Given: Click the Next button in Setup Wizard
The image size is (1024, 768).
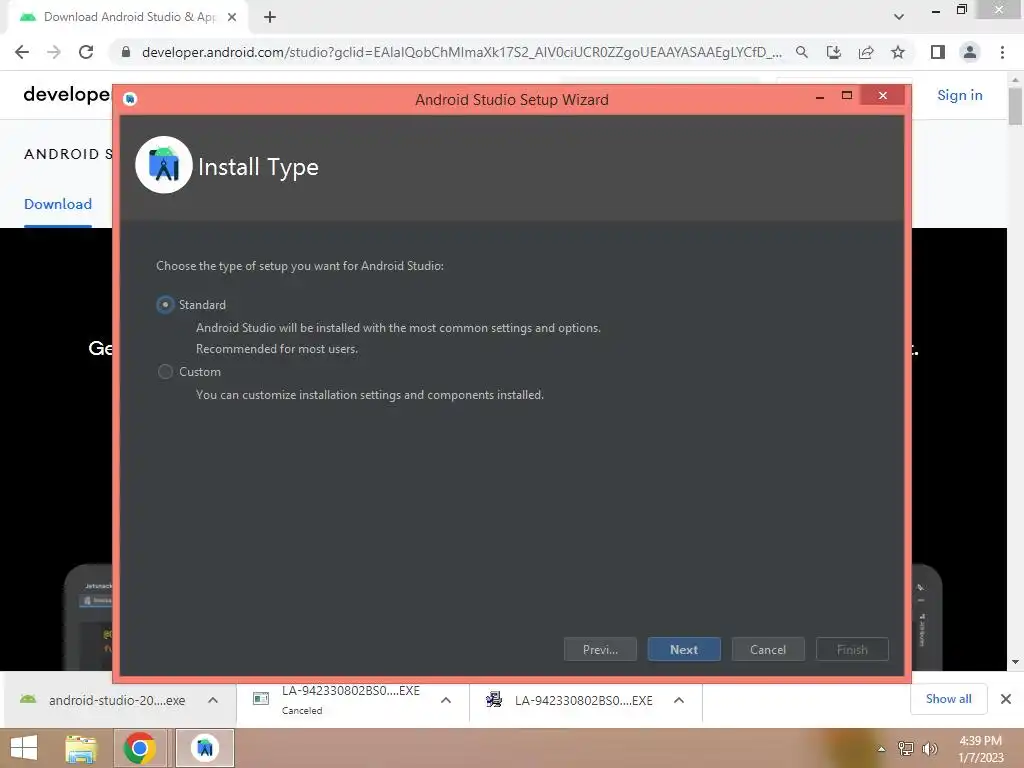Looking at the screenshot, I should point(684,649).
